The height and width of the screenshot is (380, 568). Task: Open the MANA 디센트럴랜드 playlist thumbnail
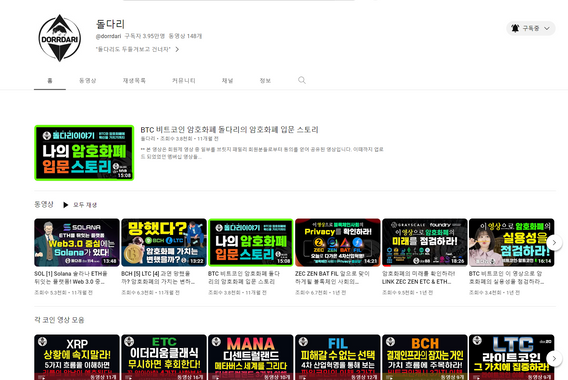[251, 357]
